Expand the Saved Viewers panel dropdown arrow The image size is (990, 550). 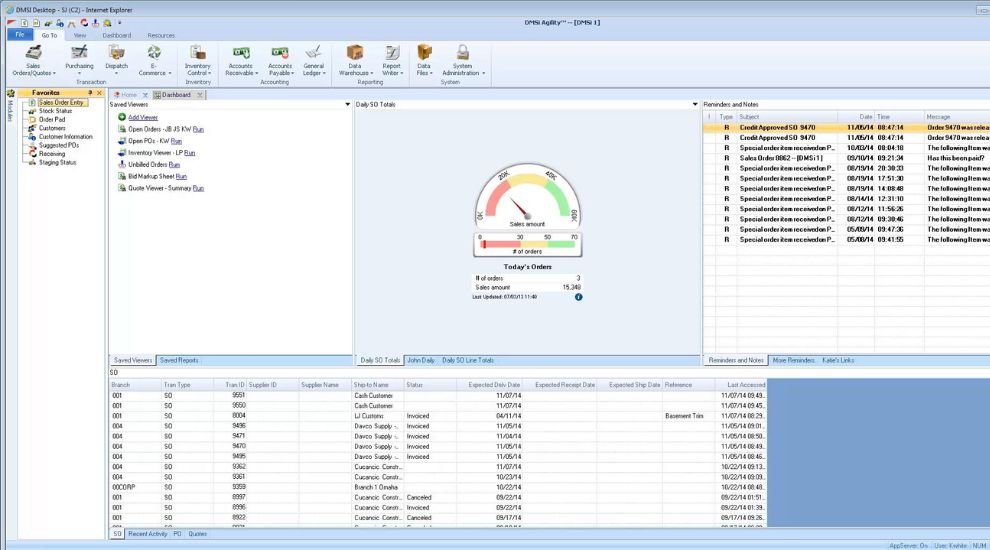click(x=347, y=104)
